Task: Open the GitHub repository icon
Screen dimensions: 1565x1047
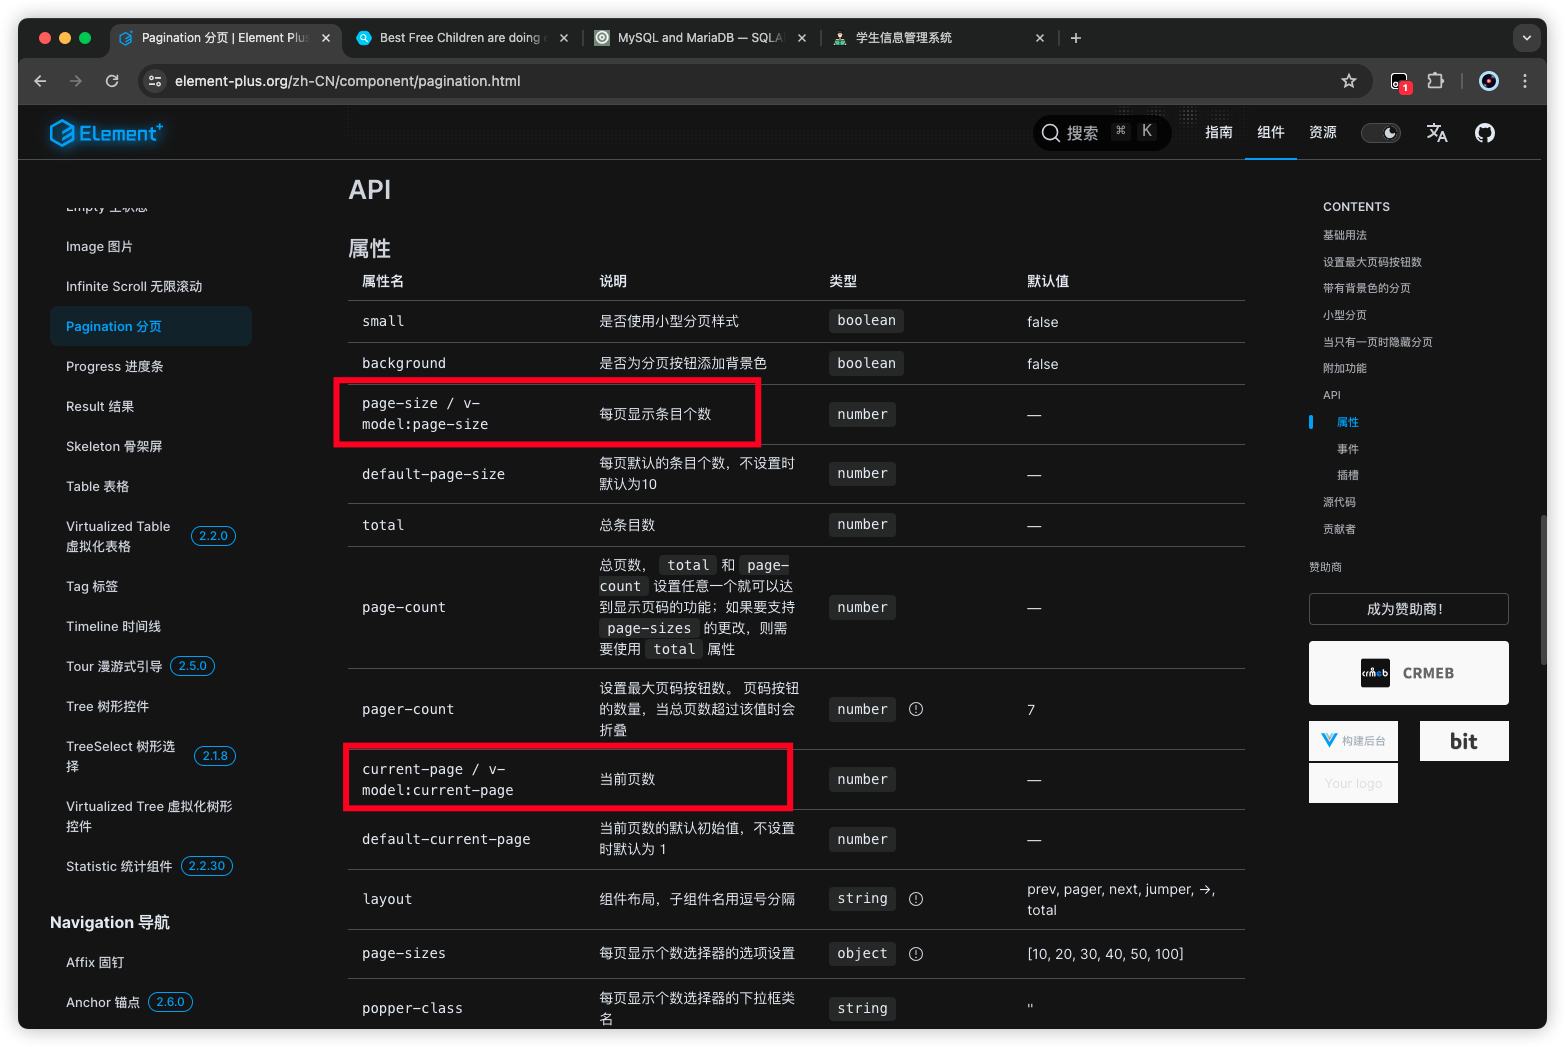Action: (x=1485, y=133)
